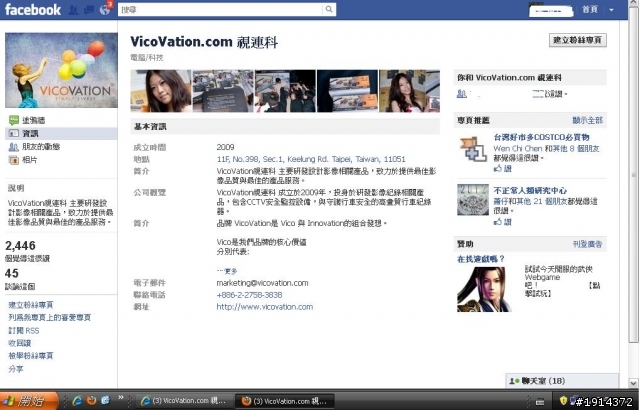Click 列為我專頁上的喜愛專頁 link

tap(49, 317)
